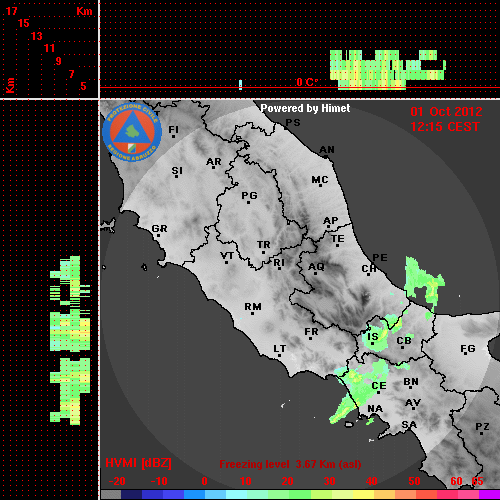500x500 pixels.
Task: Click the 11 height axis label
Action: pos(49,48)
